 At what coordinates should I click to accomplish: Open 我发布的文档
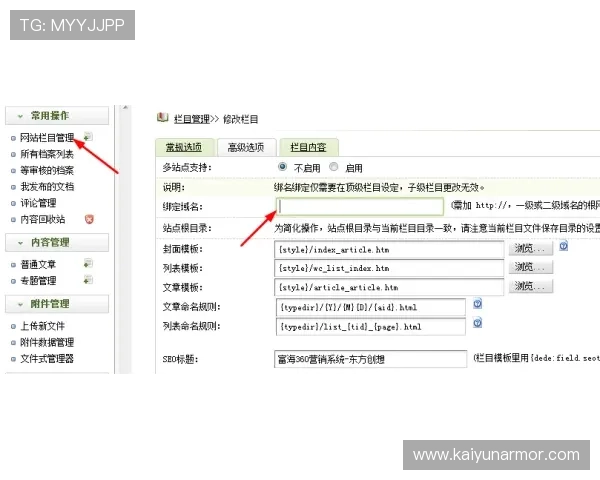pyautogui.click(x=47, y=186)
